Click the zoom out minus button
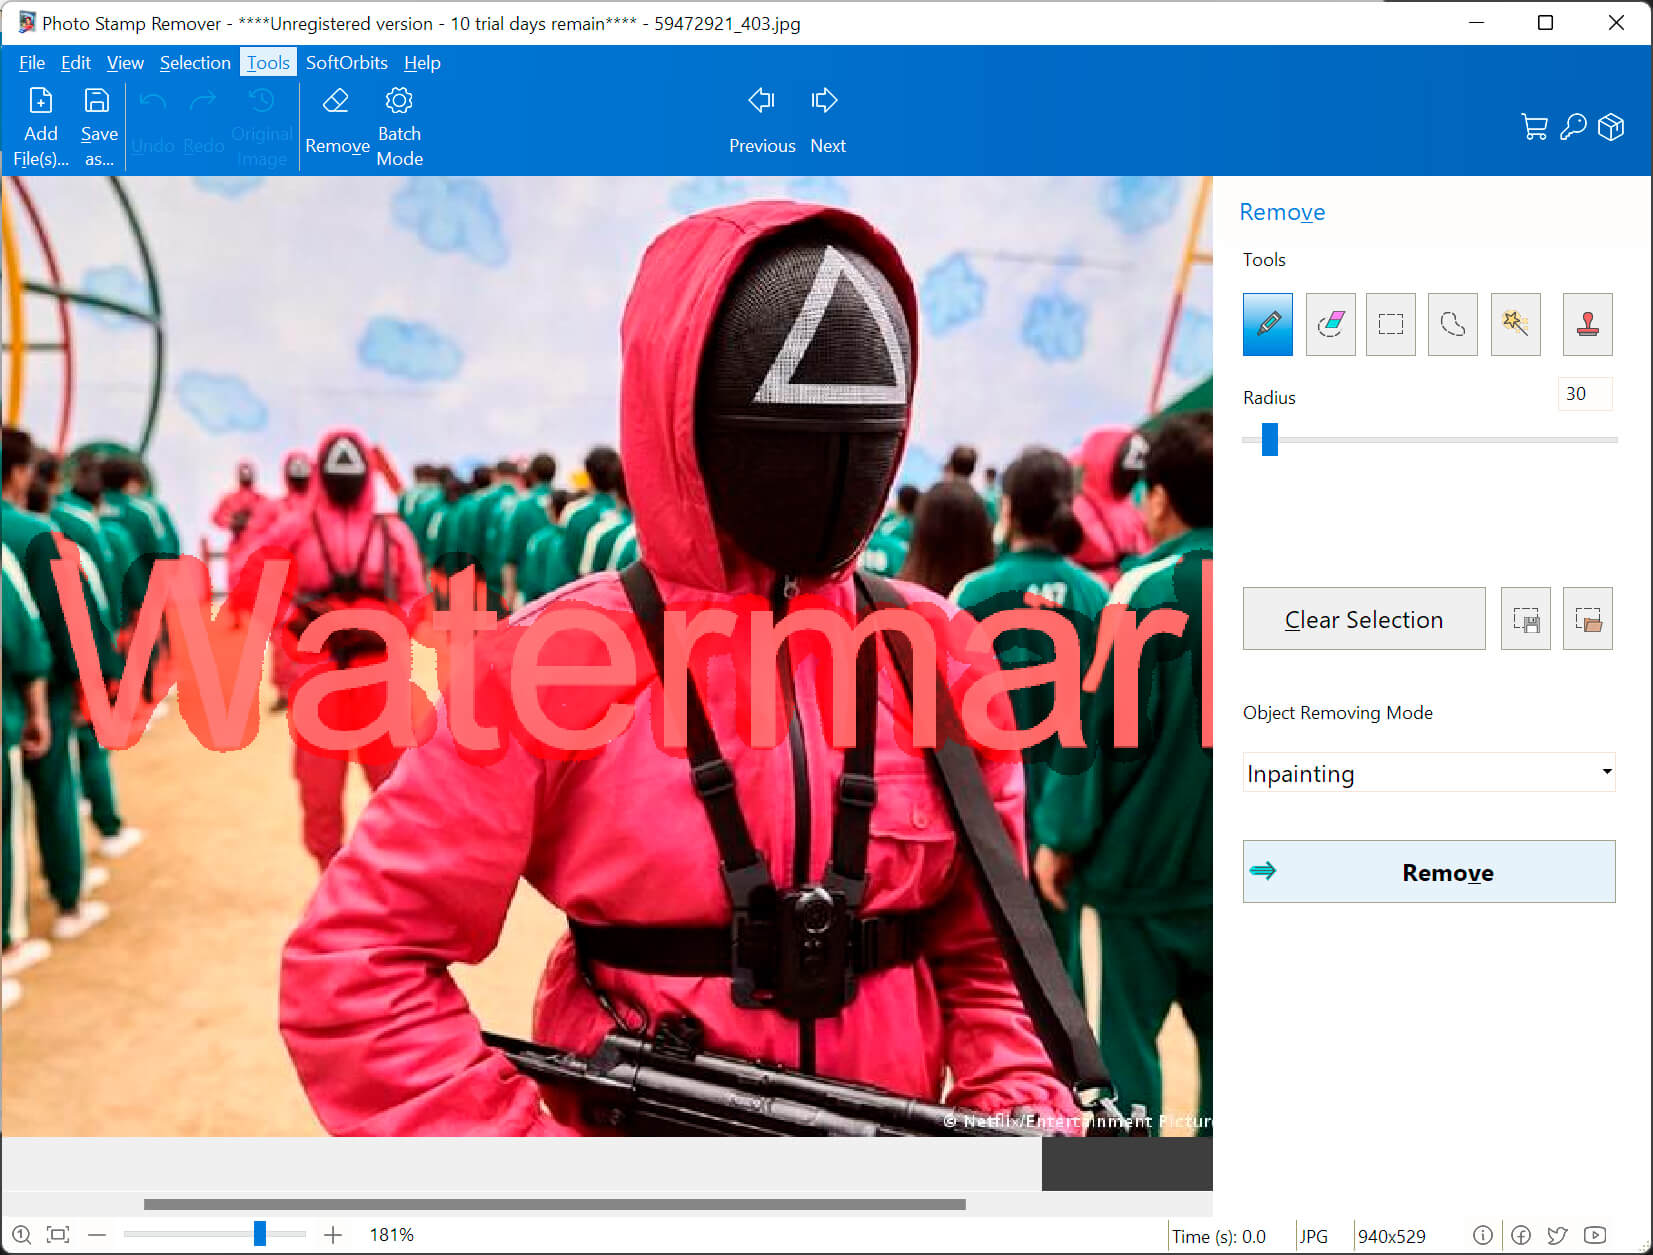1653x1255 pixels. [97, 1235]
